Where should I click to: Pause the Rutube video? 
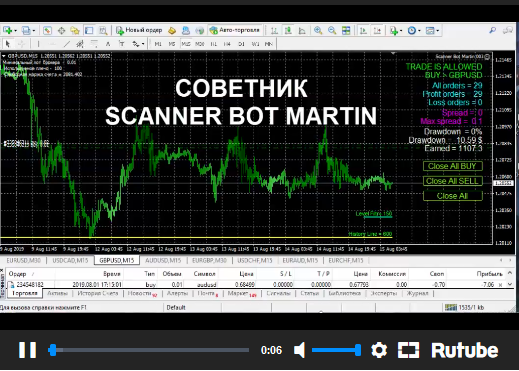click(x=28, y=350)
